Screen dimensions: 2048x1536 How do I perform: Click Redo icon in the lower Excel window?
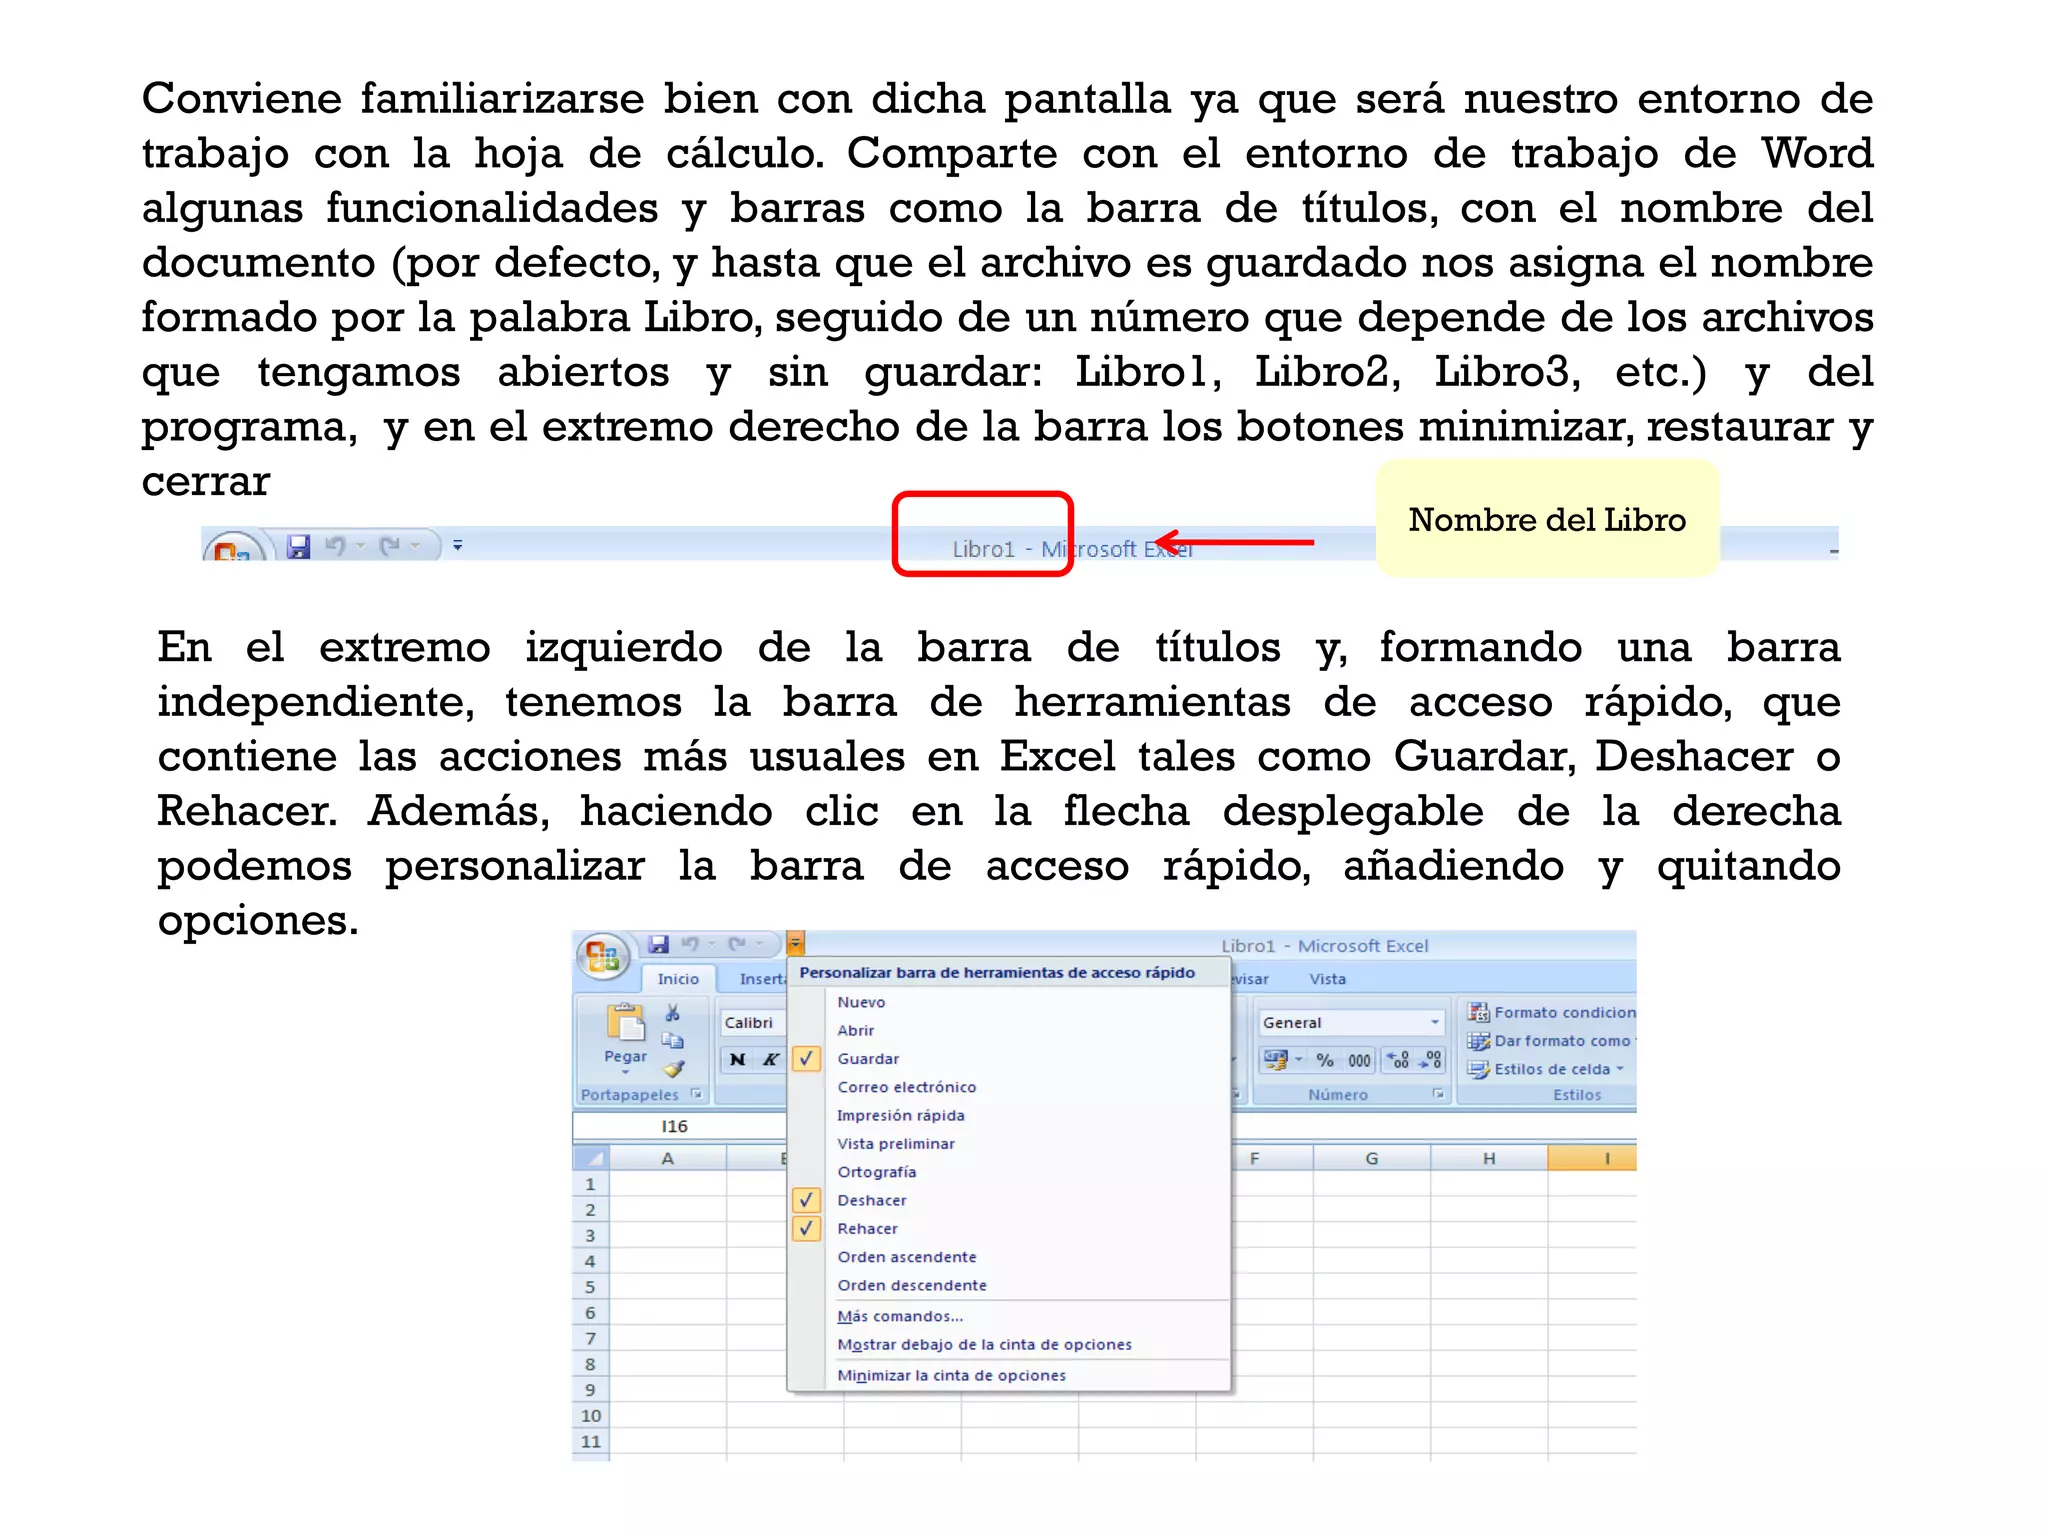click(x=738, y=944)
